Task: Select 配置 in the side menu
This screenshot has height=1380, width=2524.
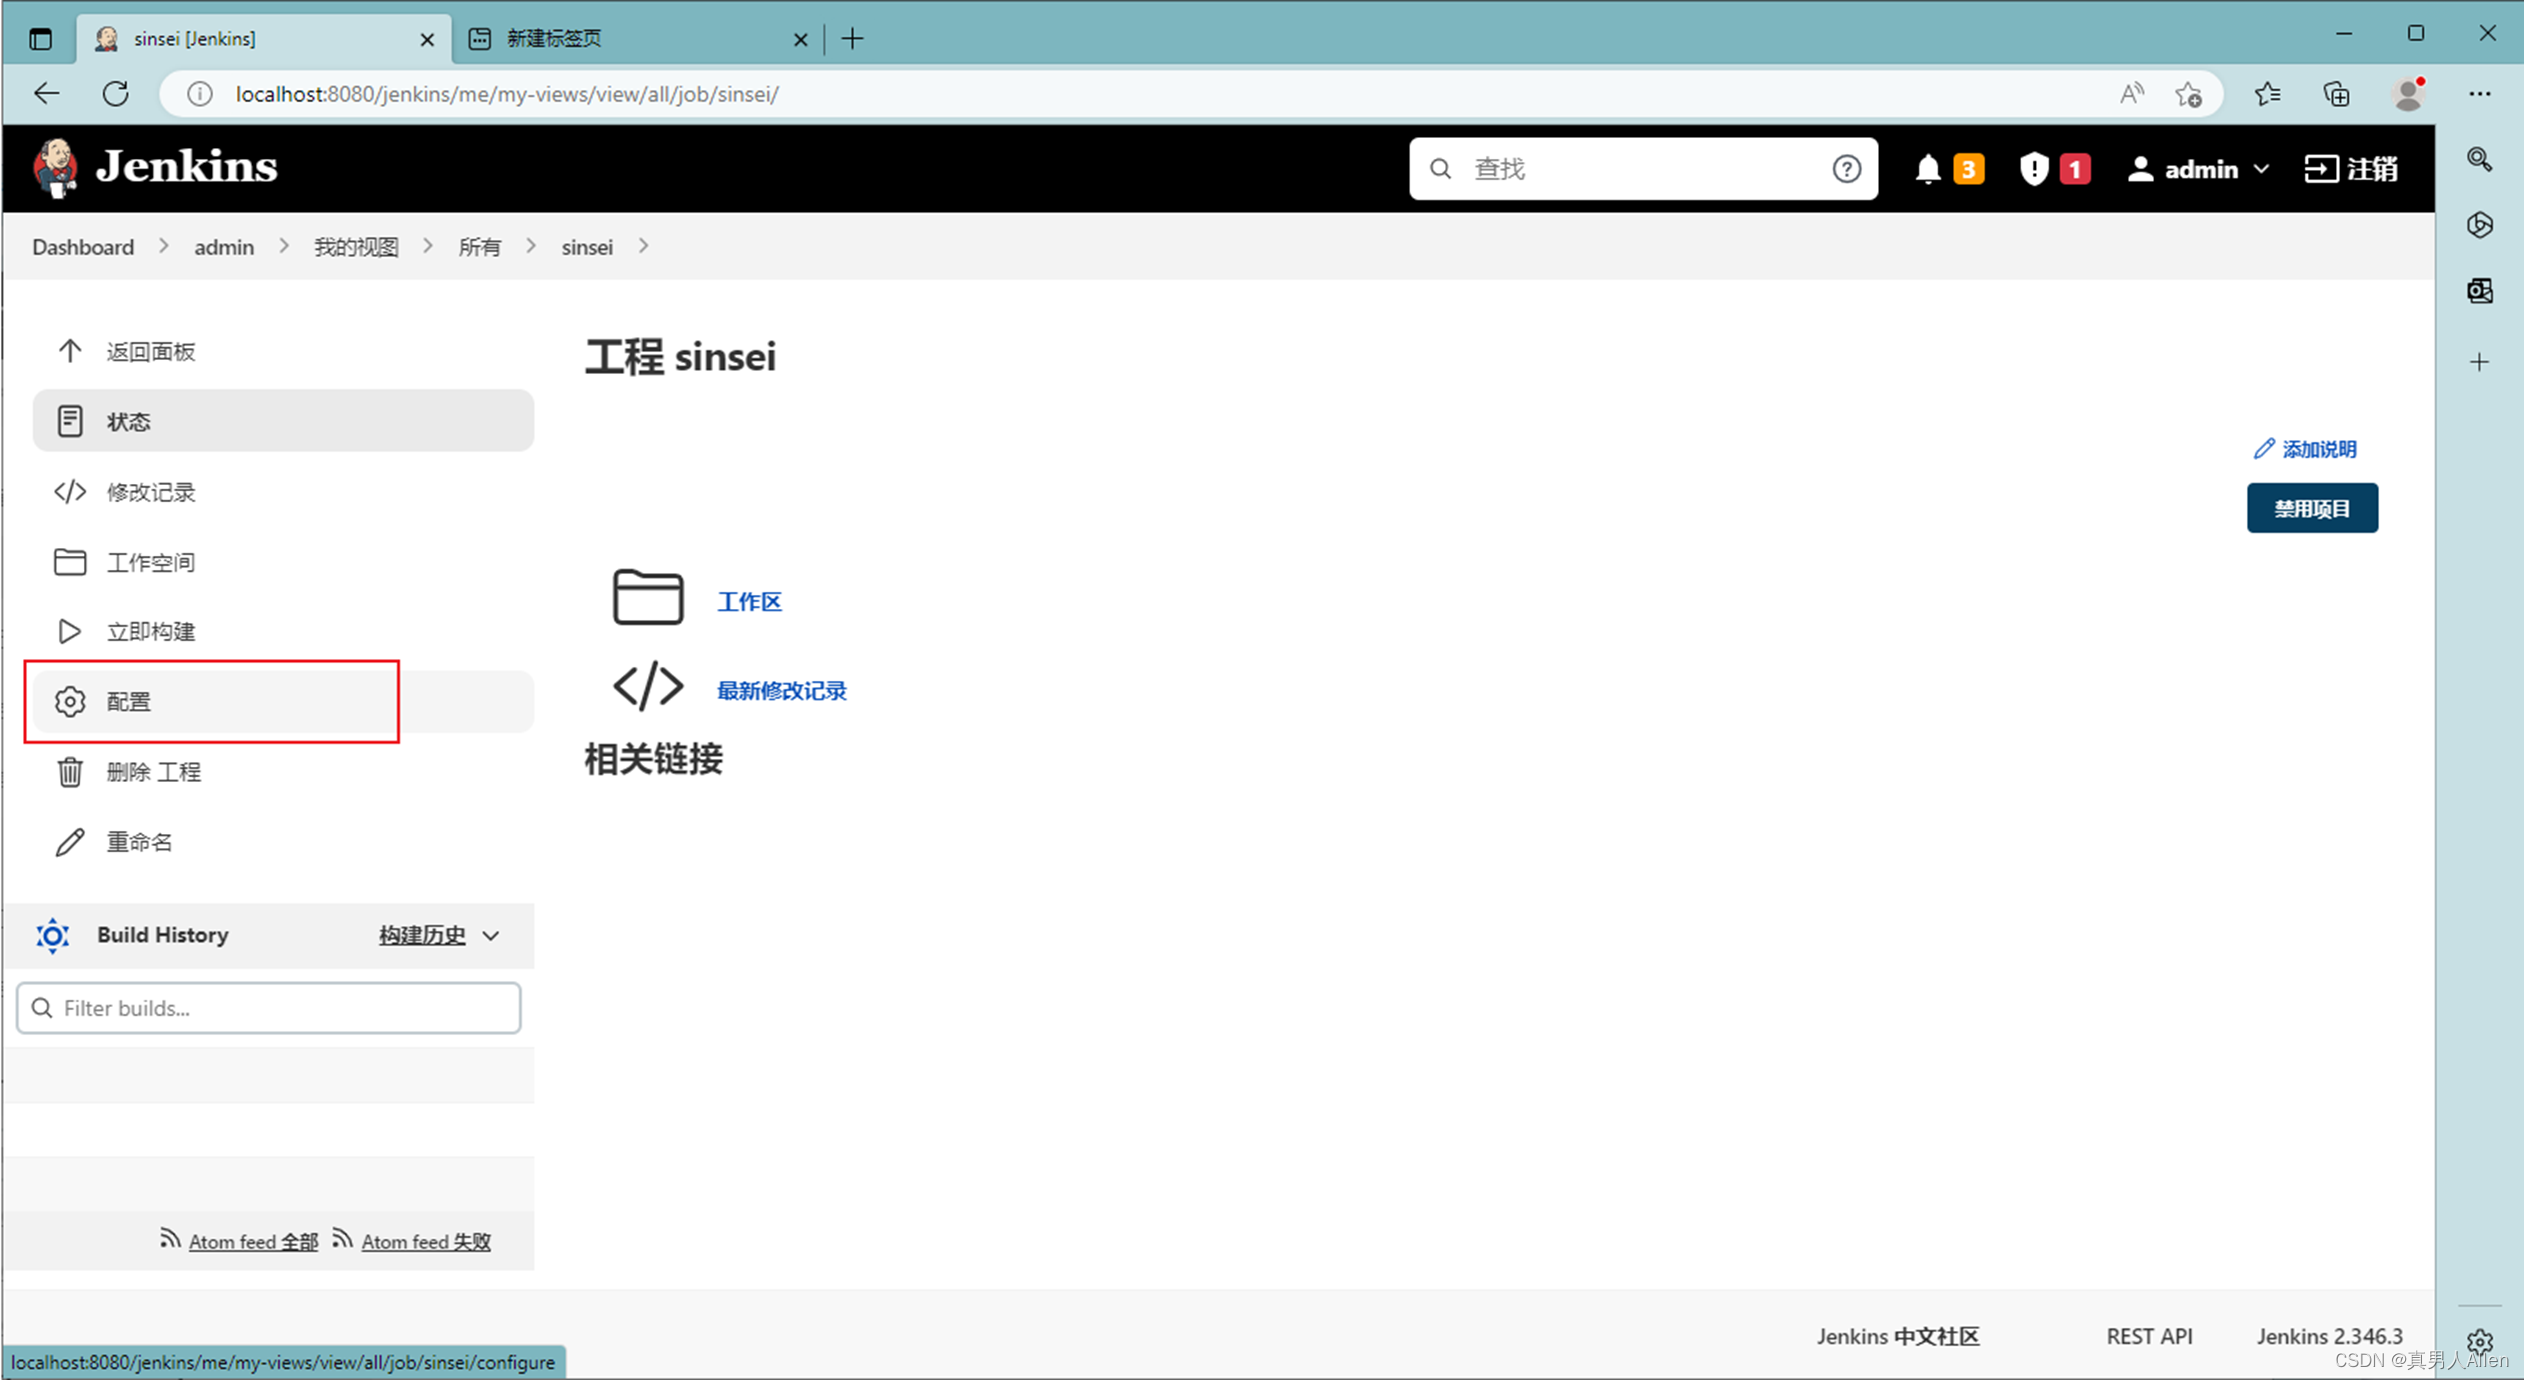Action: [x=283, y=702]
